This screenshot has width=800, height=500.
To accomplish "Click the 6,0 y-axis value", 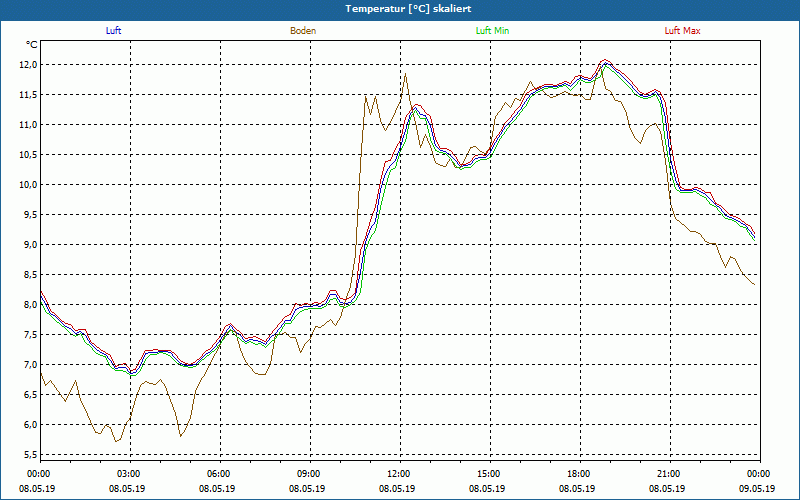I will 30,424.
